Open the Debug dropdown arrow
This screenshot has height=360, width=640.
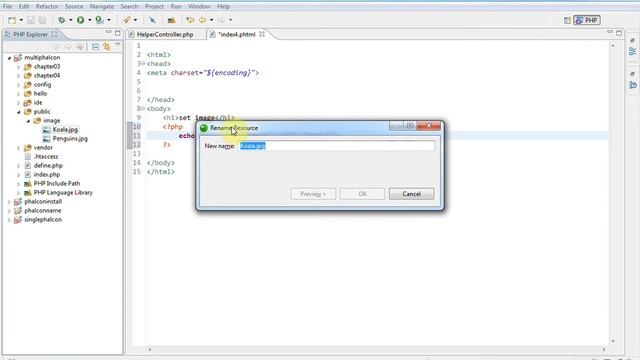(71, 20)
